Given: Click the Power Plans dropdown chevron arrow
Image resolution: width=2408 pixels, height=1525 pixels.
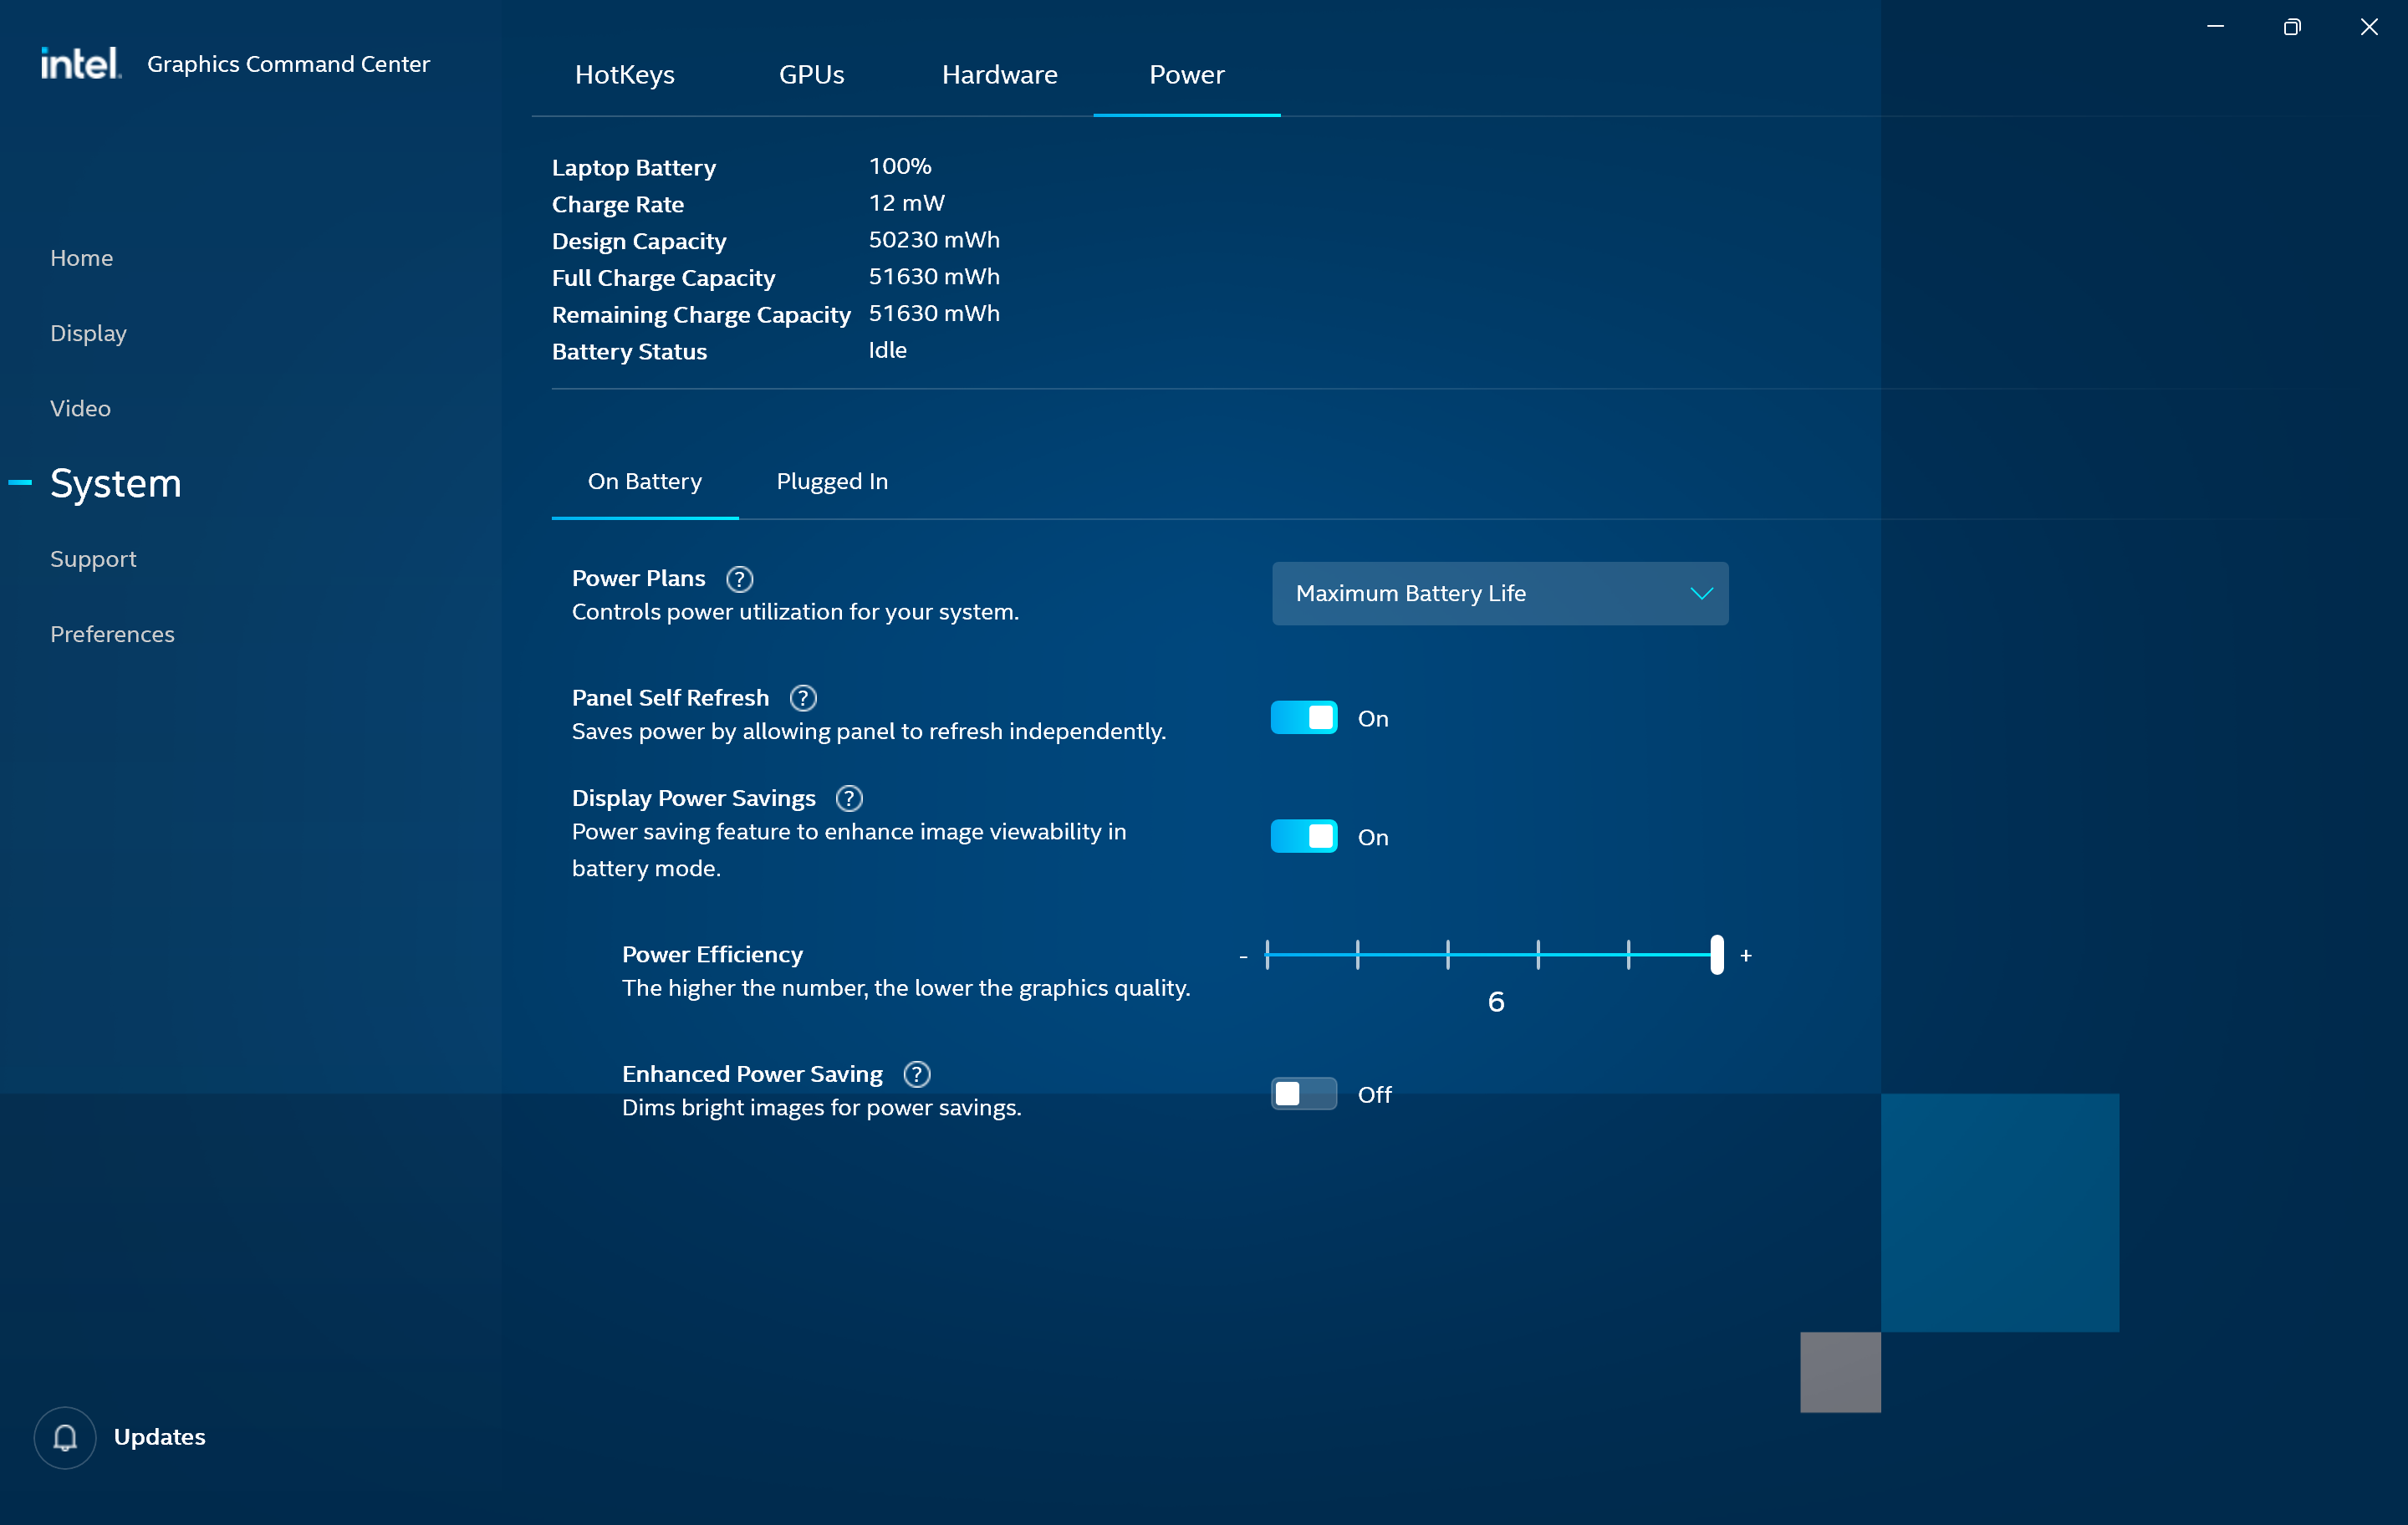Looking at the screenshot, I should click(x=1701, y=593).
